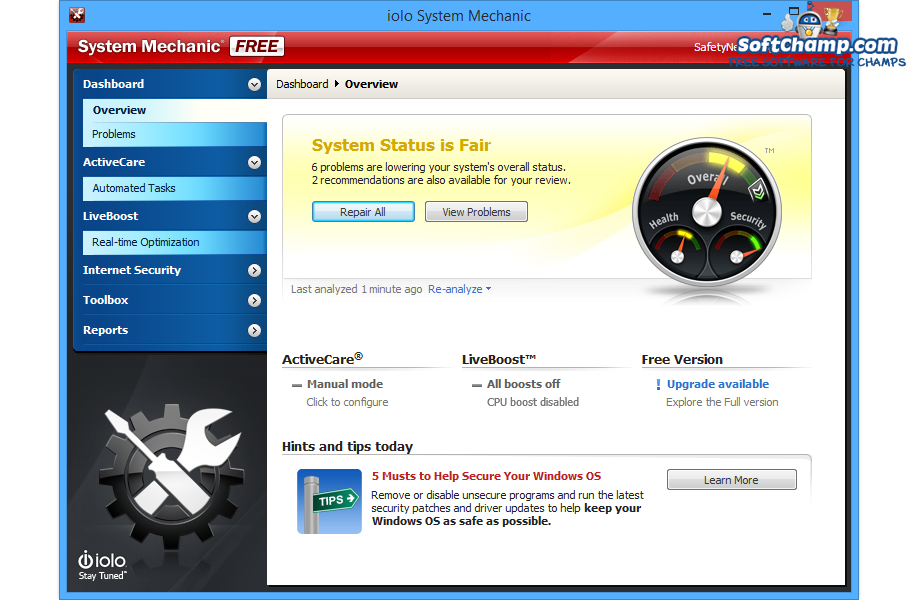920x600 pixels.
Task: Open Automated Tasks under ActiveCare
Action: coord(175,188)
